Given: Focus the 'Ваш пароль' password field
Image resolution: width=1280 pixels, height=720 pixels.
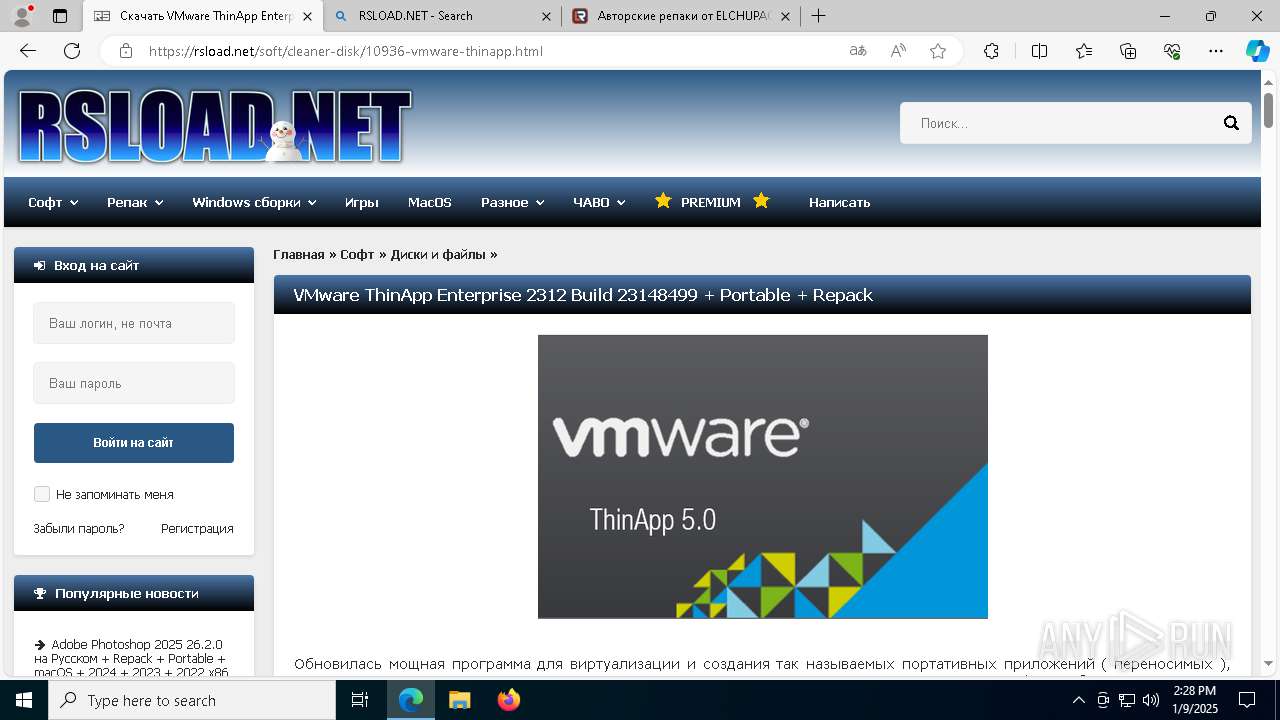Looking at the screenshot, I should pos(134,383).
